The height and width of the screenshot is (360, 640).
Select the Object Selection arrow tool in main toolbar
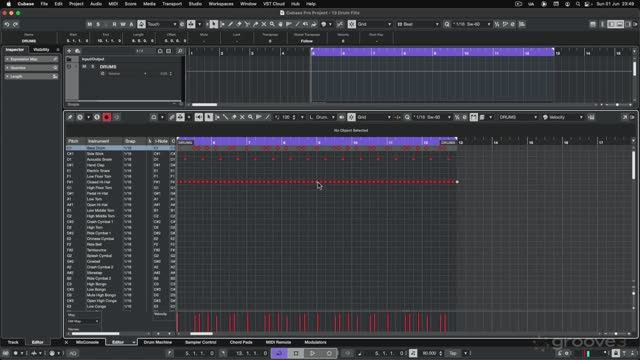[x=214, y=24]
